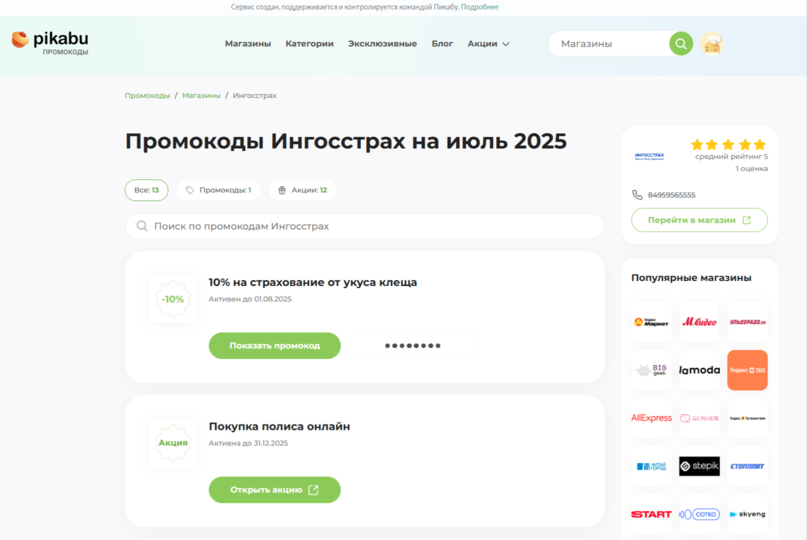Click the Популярные магазины heading
This screenshot has width=807, height=540.
691,277
